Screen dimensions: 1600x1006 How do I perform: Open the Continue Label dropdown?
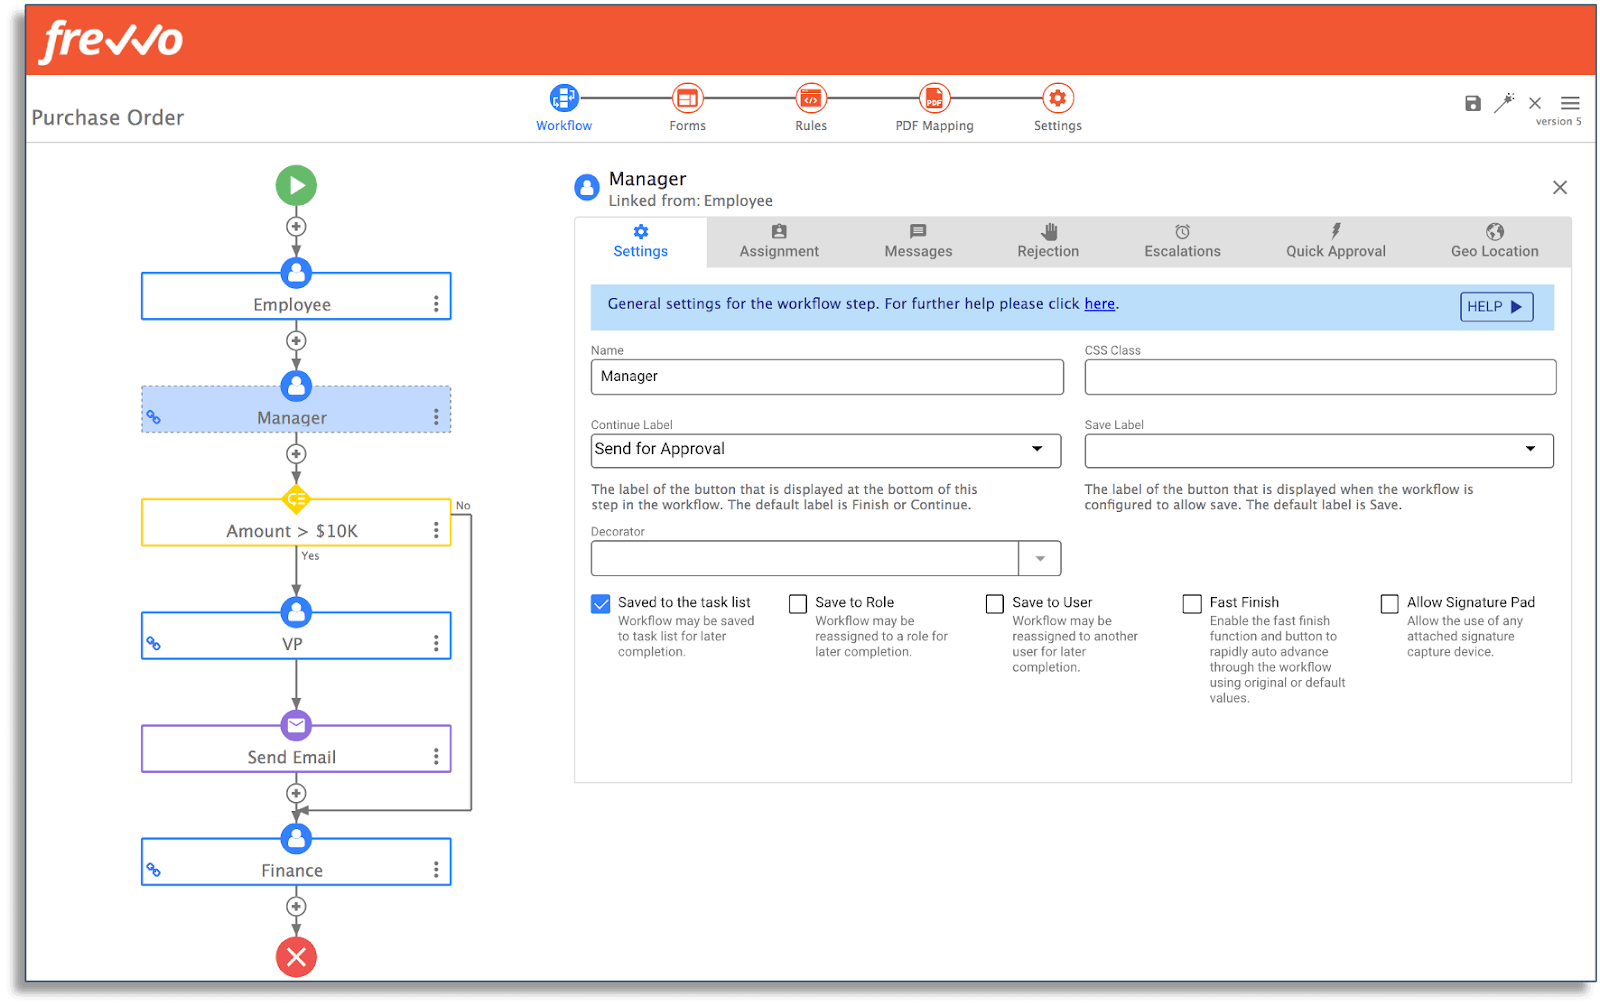point(1037,450)
